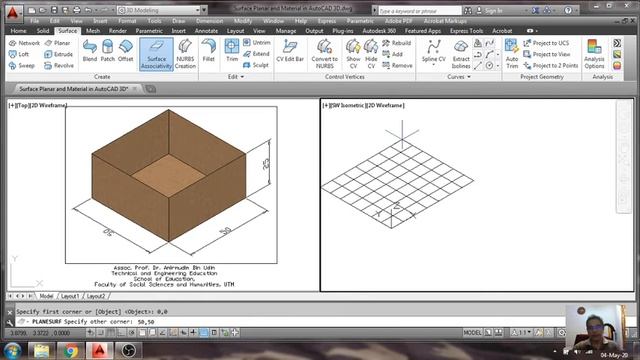Open Analysis Options

pos(594,54)
